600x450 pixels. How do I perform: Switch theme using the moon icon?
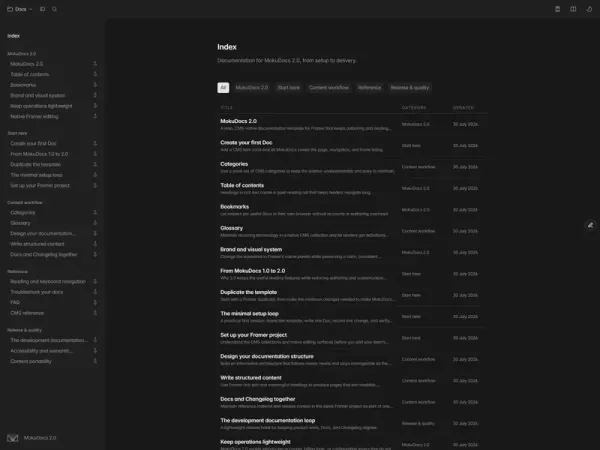[x=589, y=9]
